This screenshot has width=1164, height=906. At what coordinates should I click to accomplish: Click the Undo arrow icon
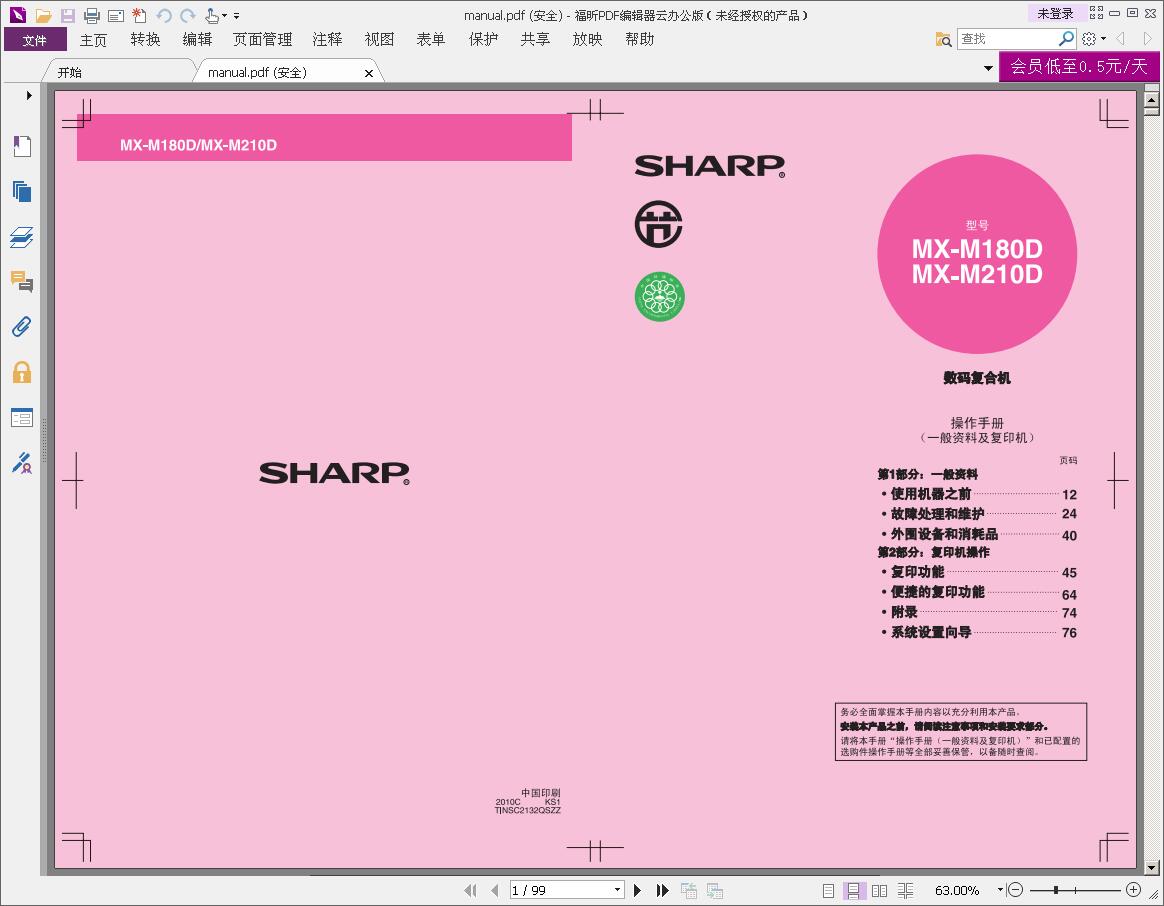click(x=163, y=15)
